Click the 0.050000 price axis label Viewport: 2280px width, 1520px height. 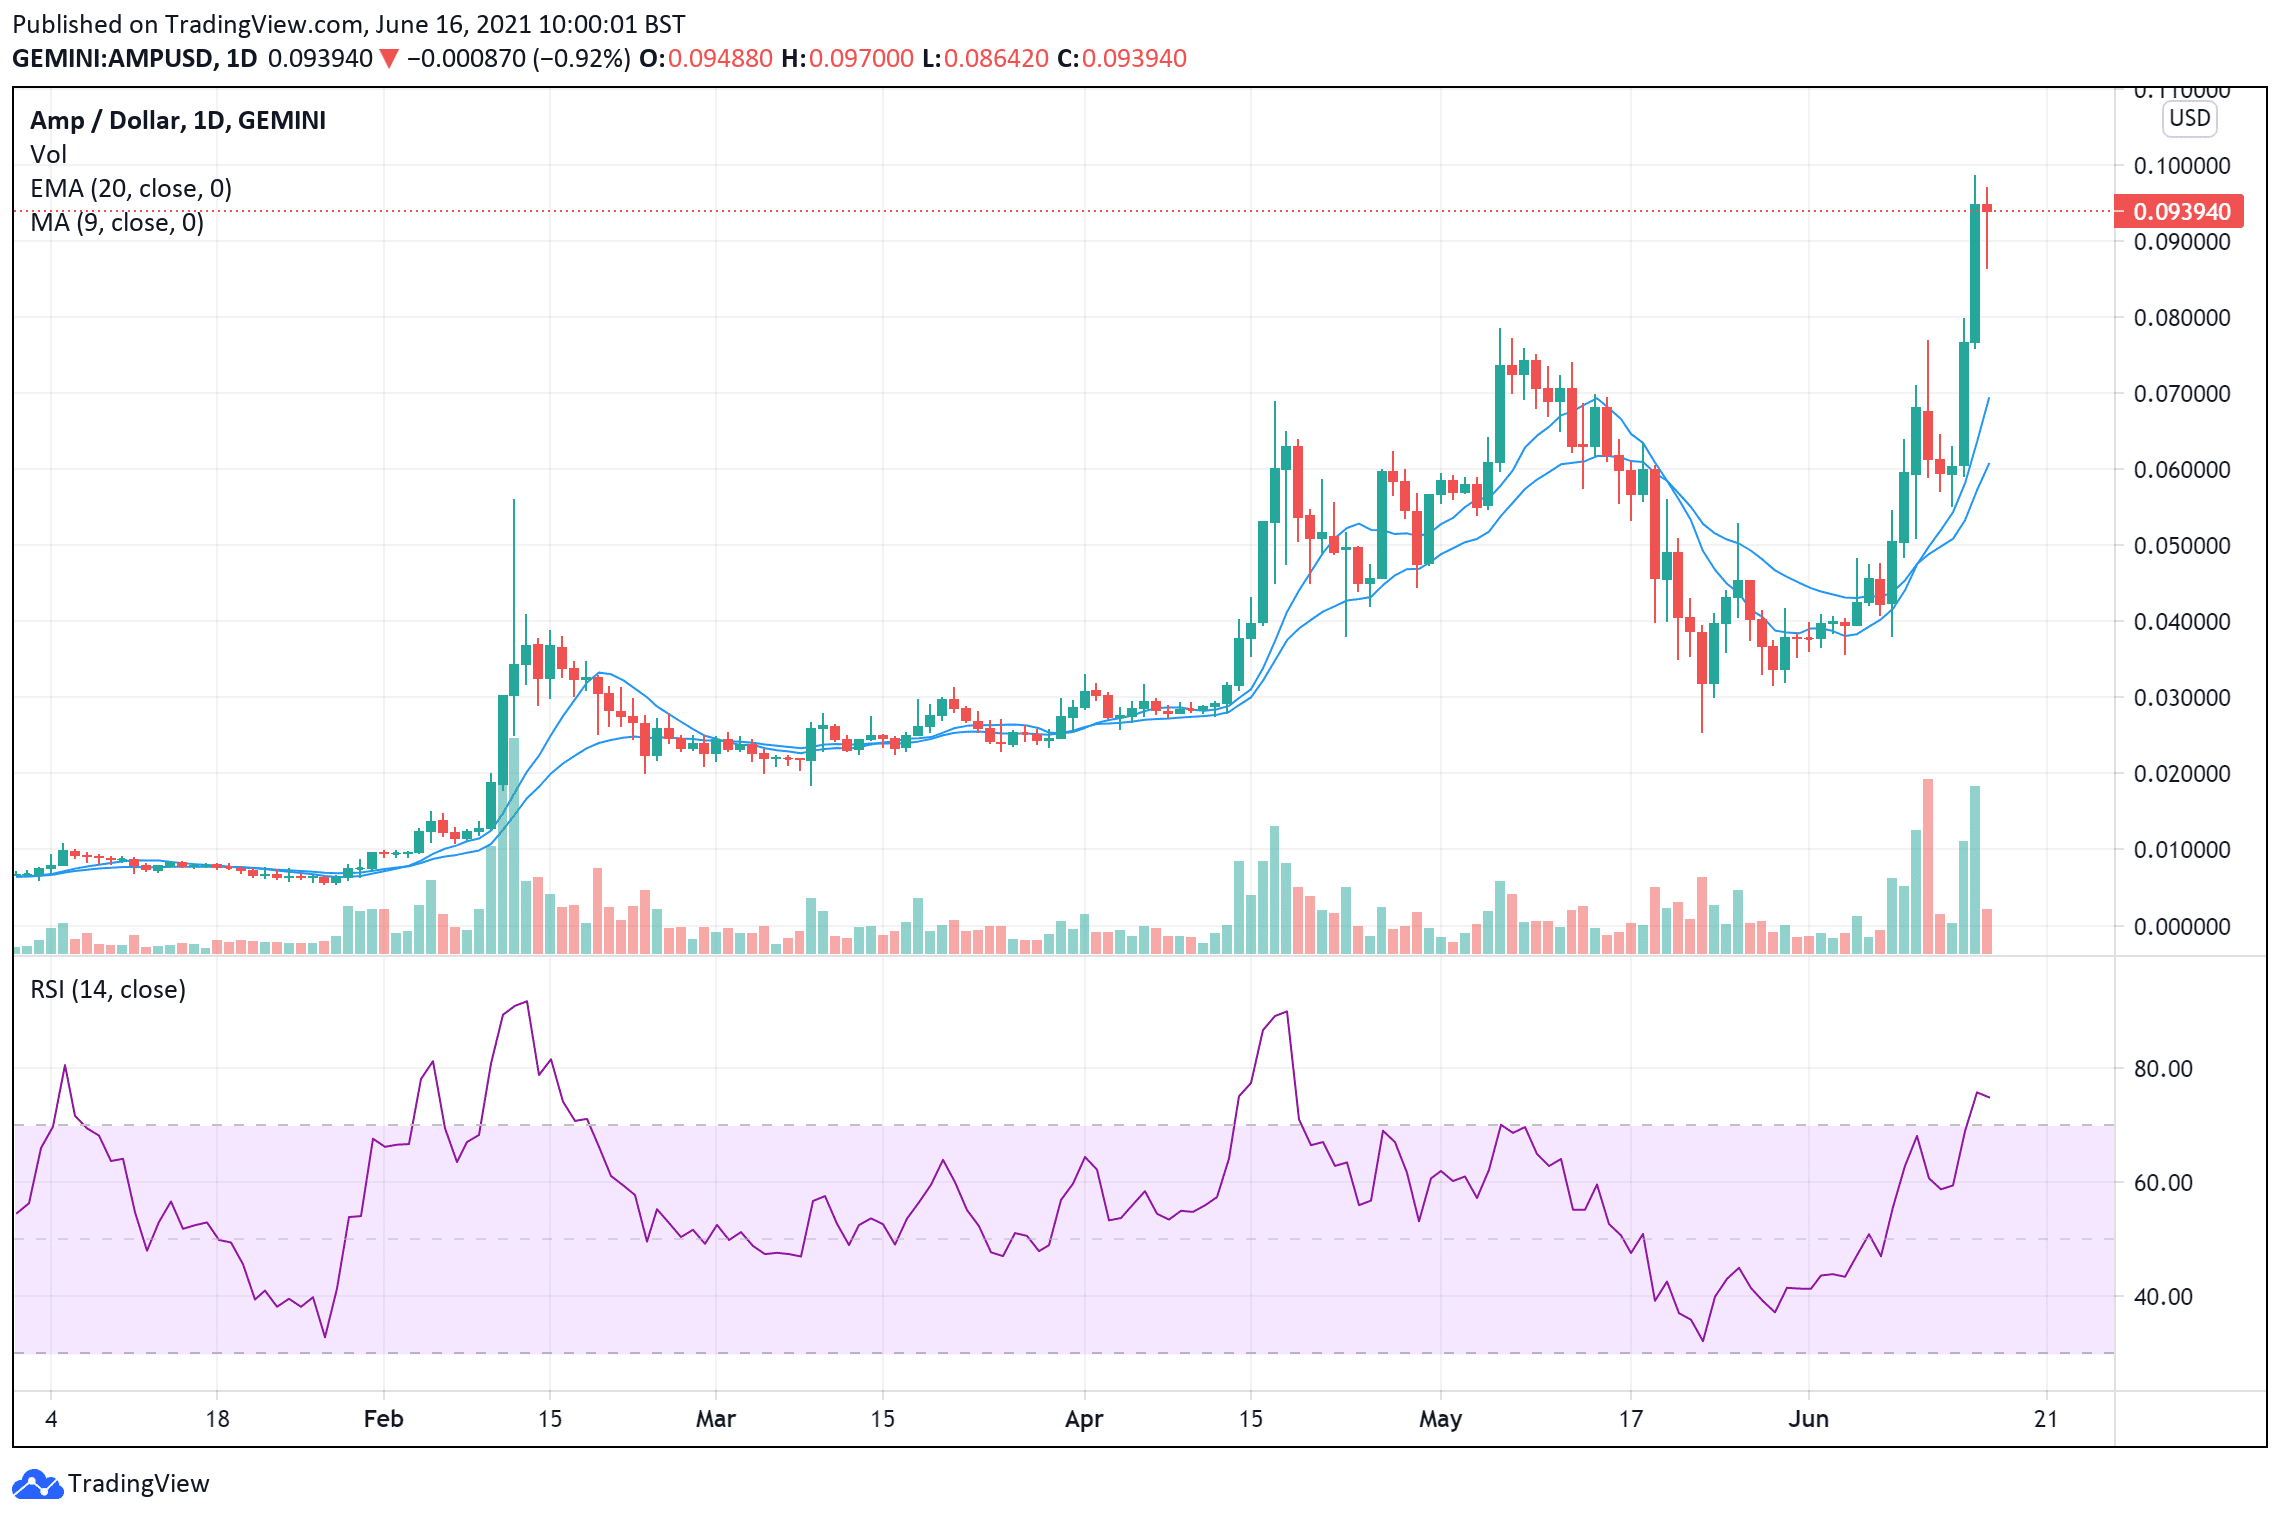point(2182,546)
